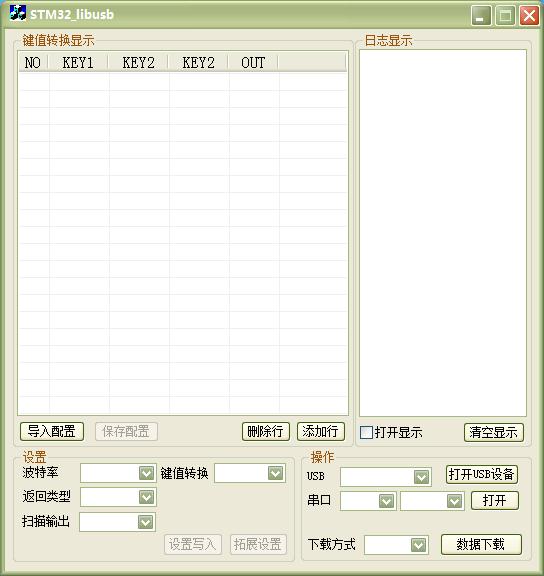Click the 添加行 button
Viewport: 544px width, 576px height.
coord(321,431)
